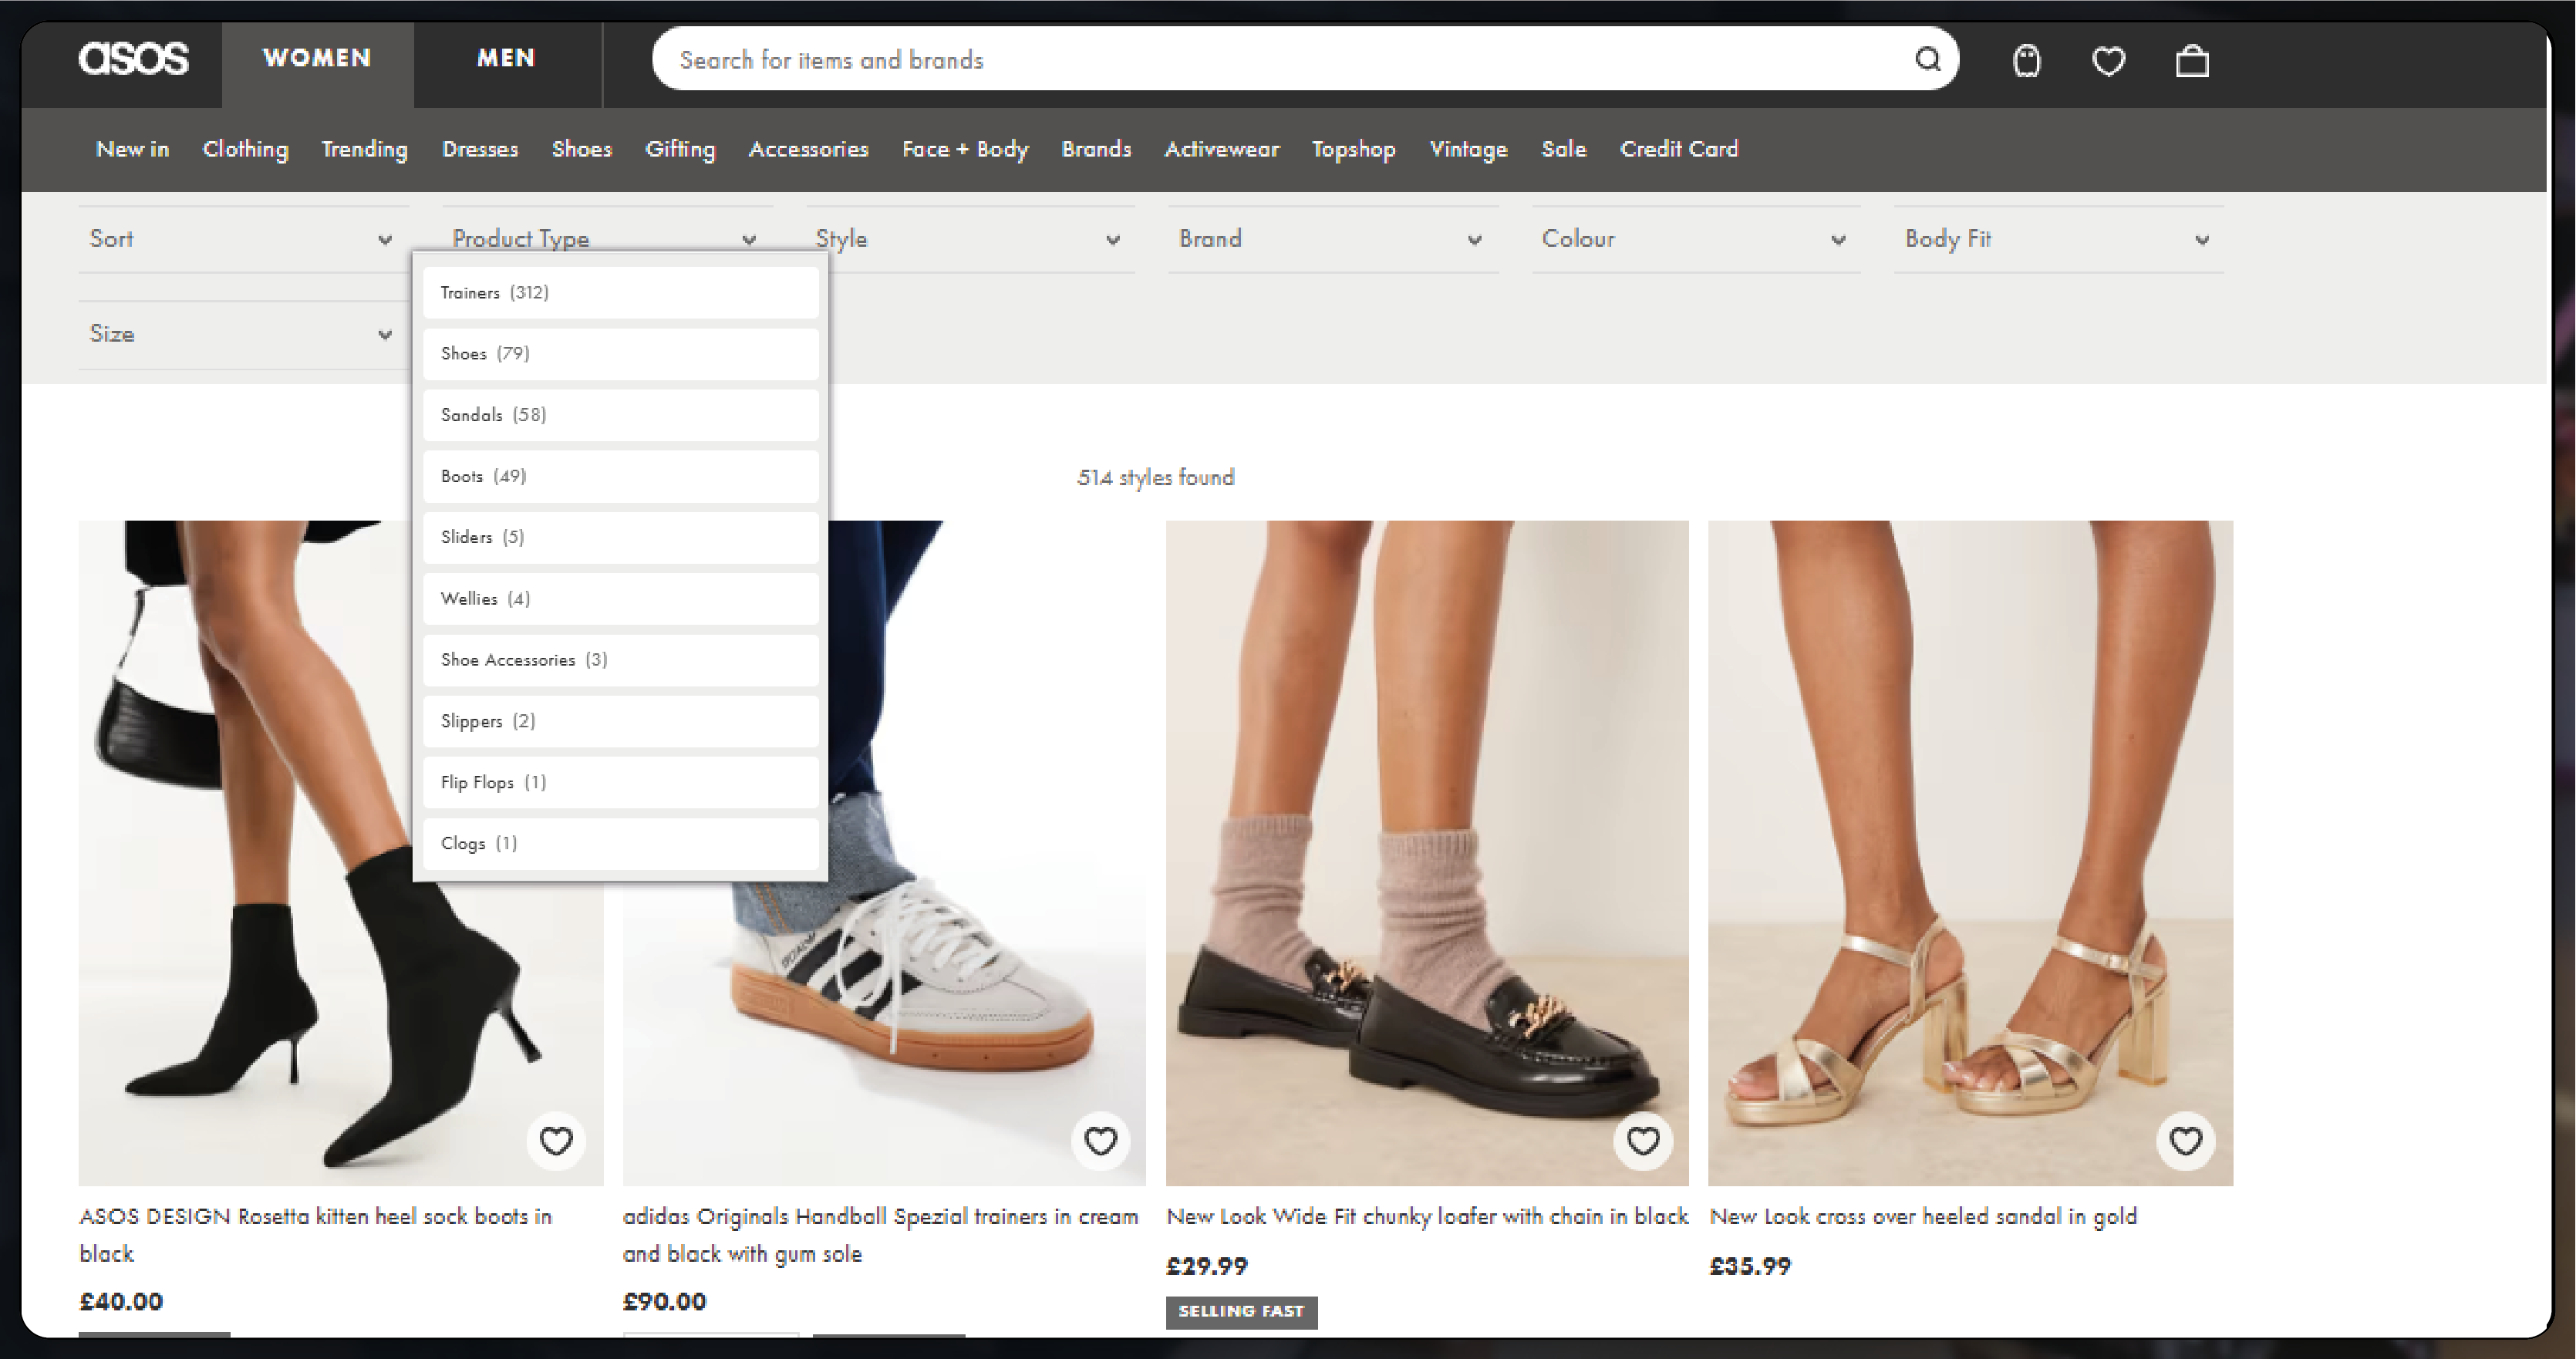Expand the Size filter dropdown
Viewport: 2576px width, 1359px height.
(x=243, y=335)
